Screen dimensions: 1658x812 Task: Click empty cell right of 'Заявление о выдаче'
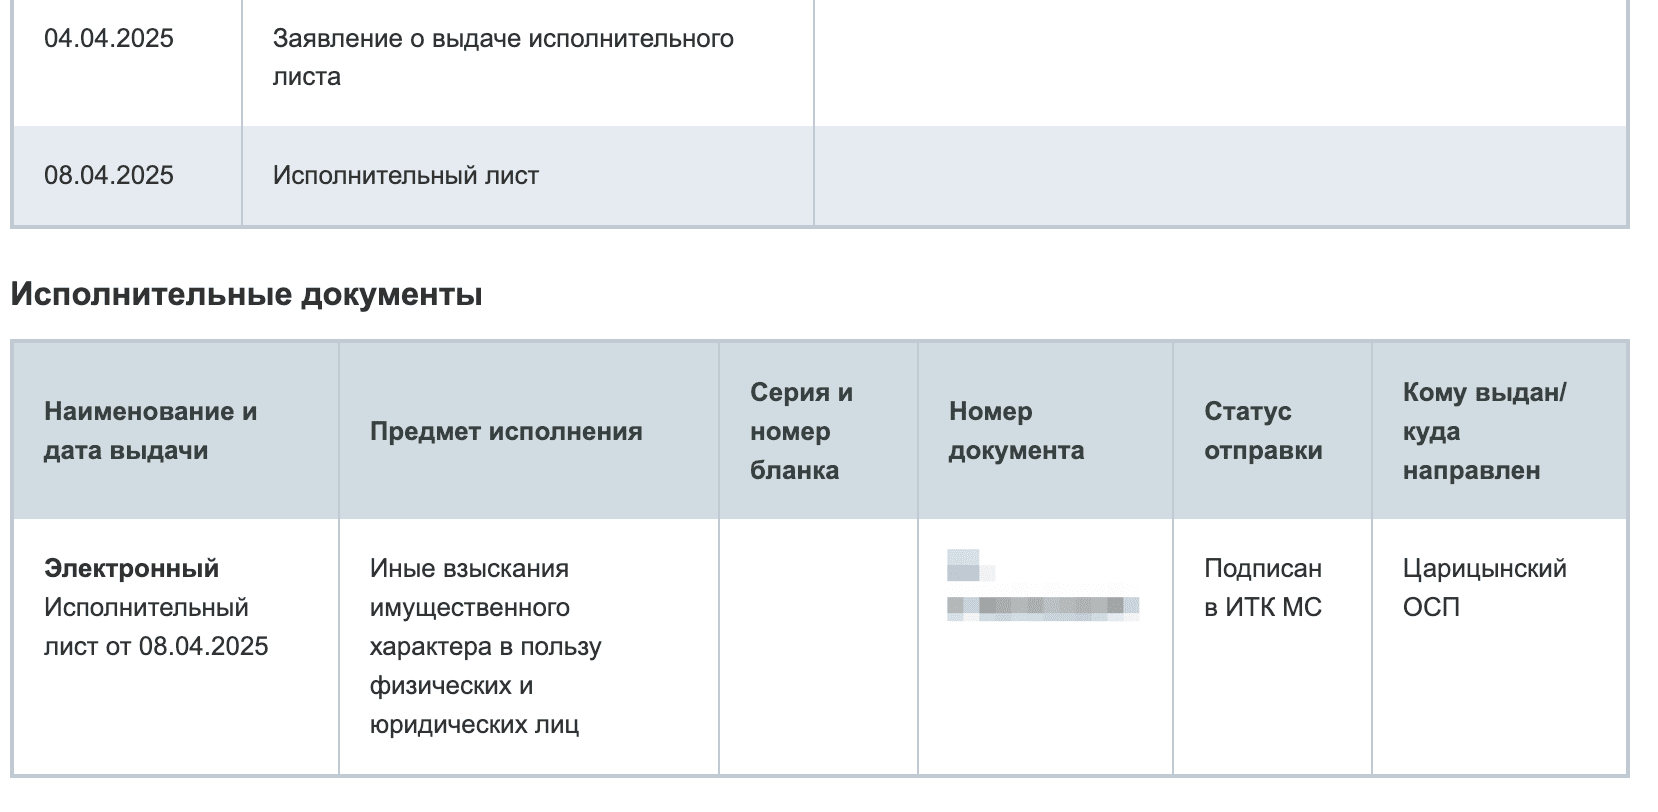[1220, 57]
